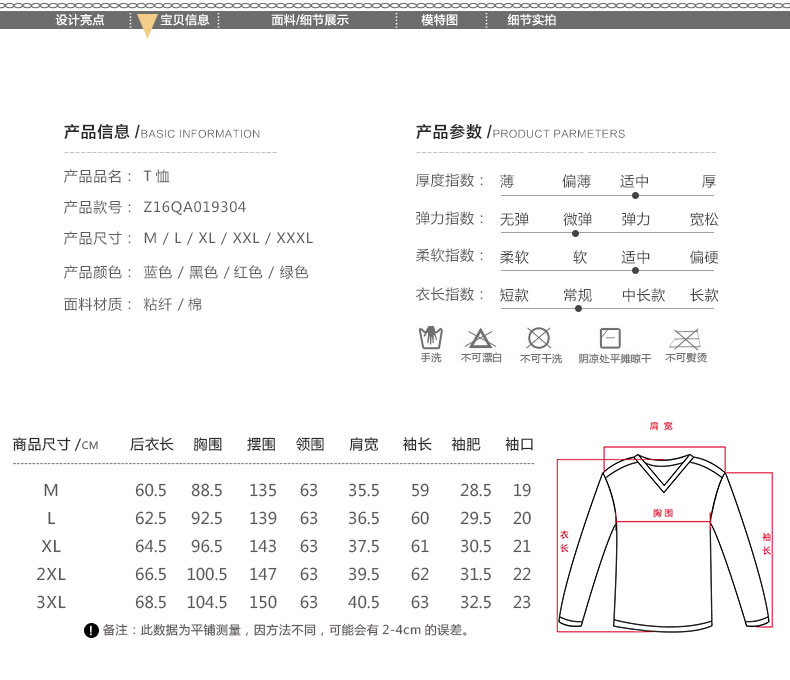Click product code Z16QA019304
The width and height of the screenshot is (790, 680).
pos(194,207)
